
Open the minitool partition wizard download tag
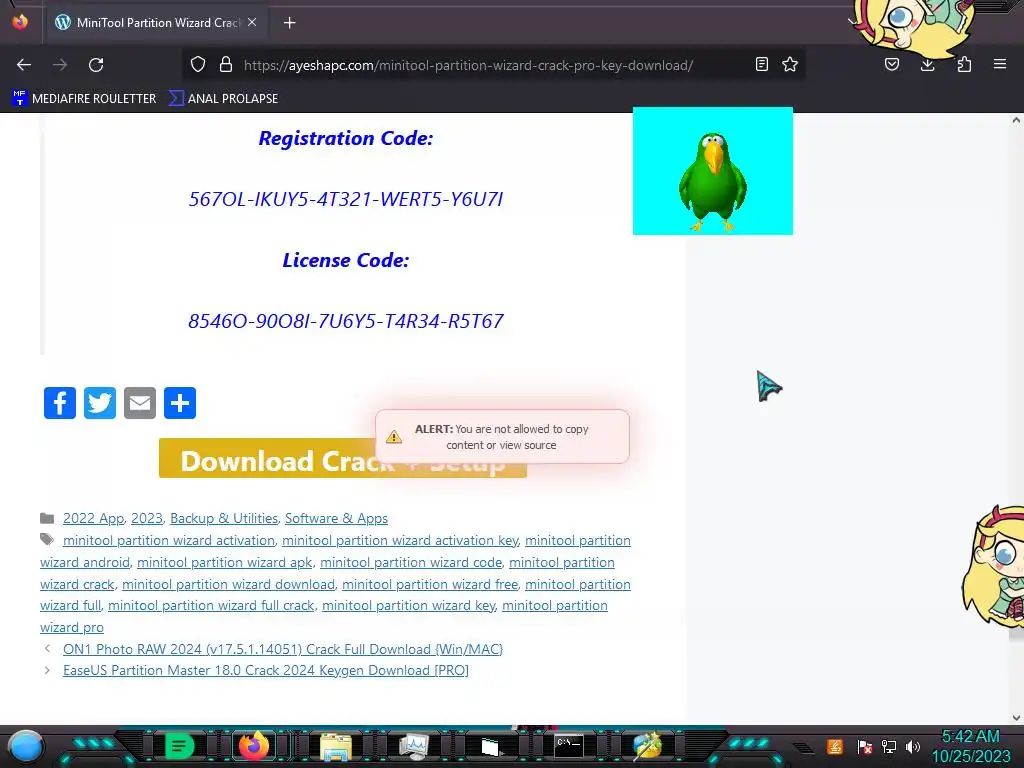229,584
